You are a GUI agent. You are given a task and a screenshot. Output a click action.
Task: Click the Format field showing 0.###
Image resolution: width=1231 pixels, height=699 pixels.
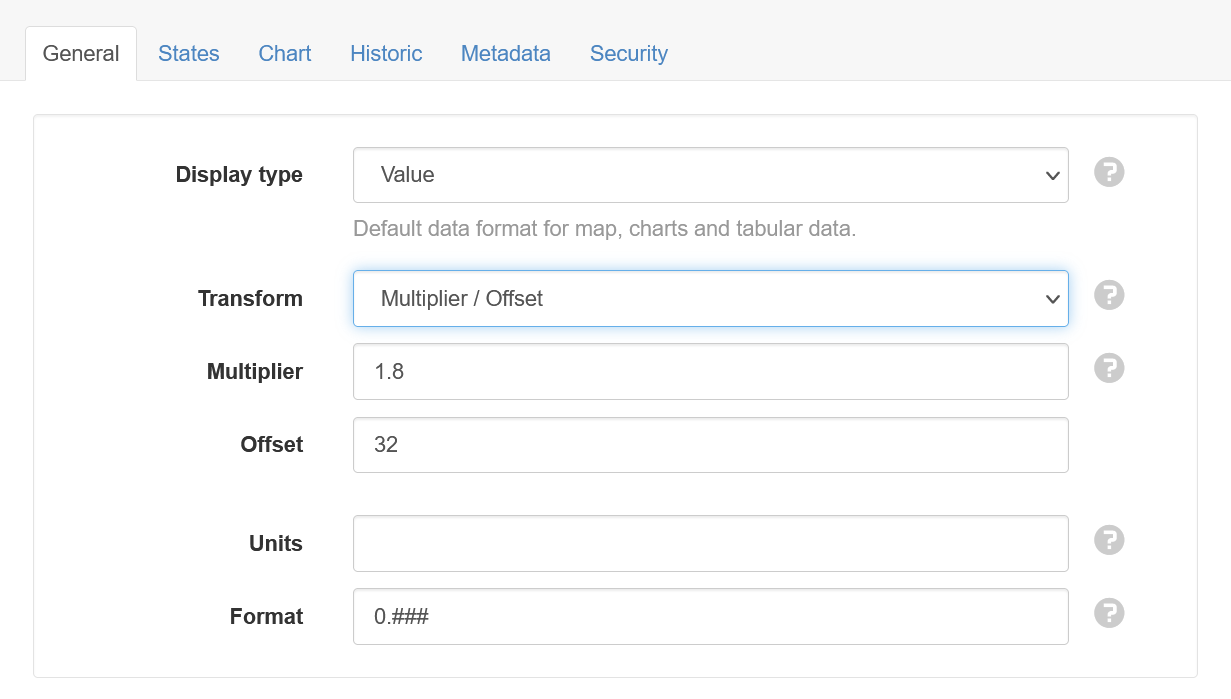(x=710, y=616)
